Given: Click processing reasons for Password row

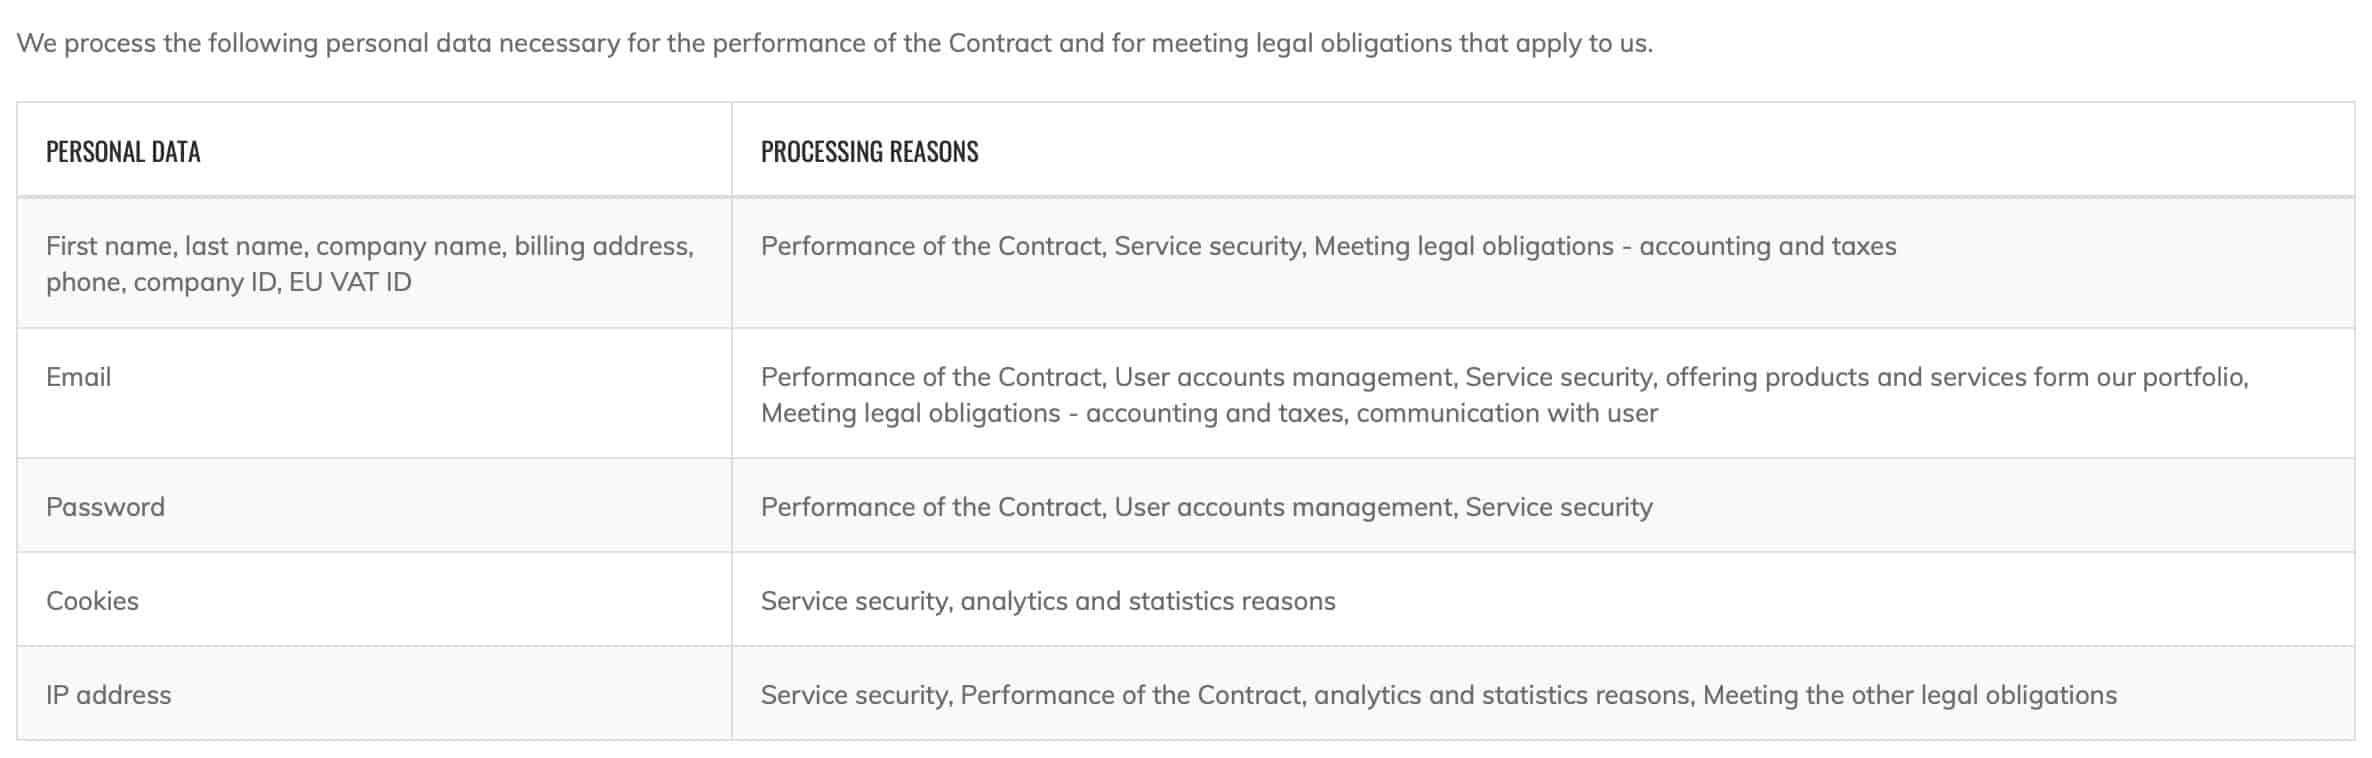Looking at the screenshot, I should click(1206, 507).
